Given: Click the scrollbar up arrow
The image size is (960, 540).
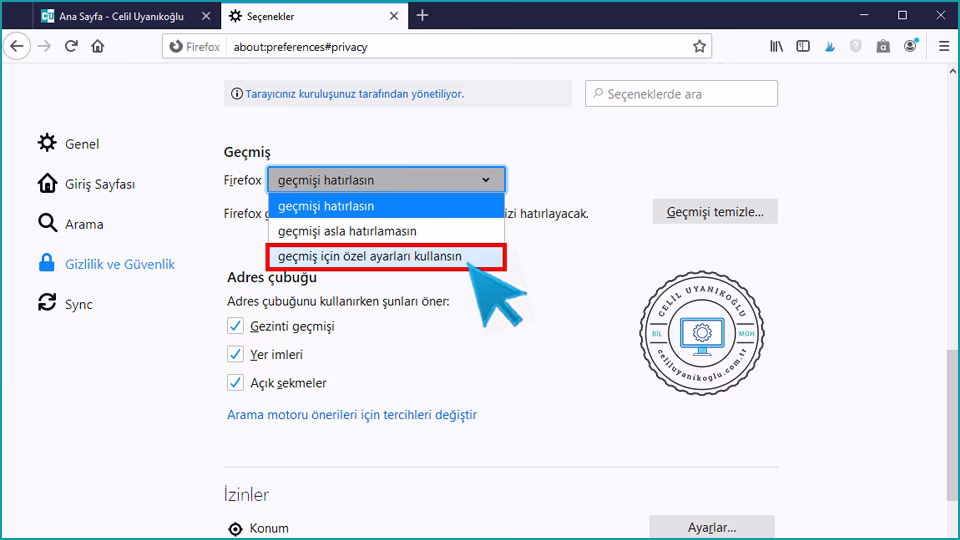Looking at the screenshot, I should (952, 71).
